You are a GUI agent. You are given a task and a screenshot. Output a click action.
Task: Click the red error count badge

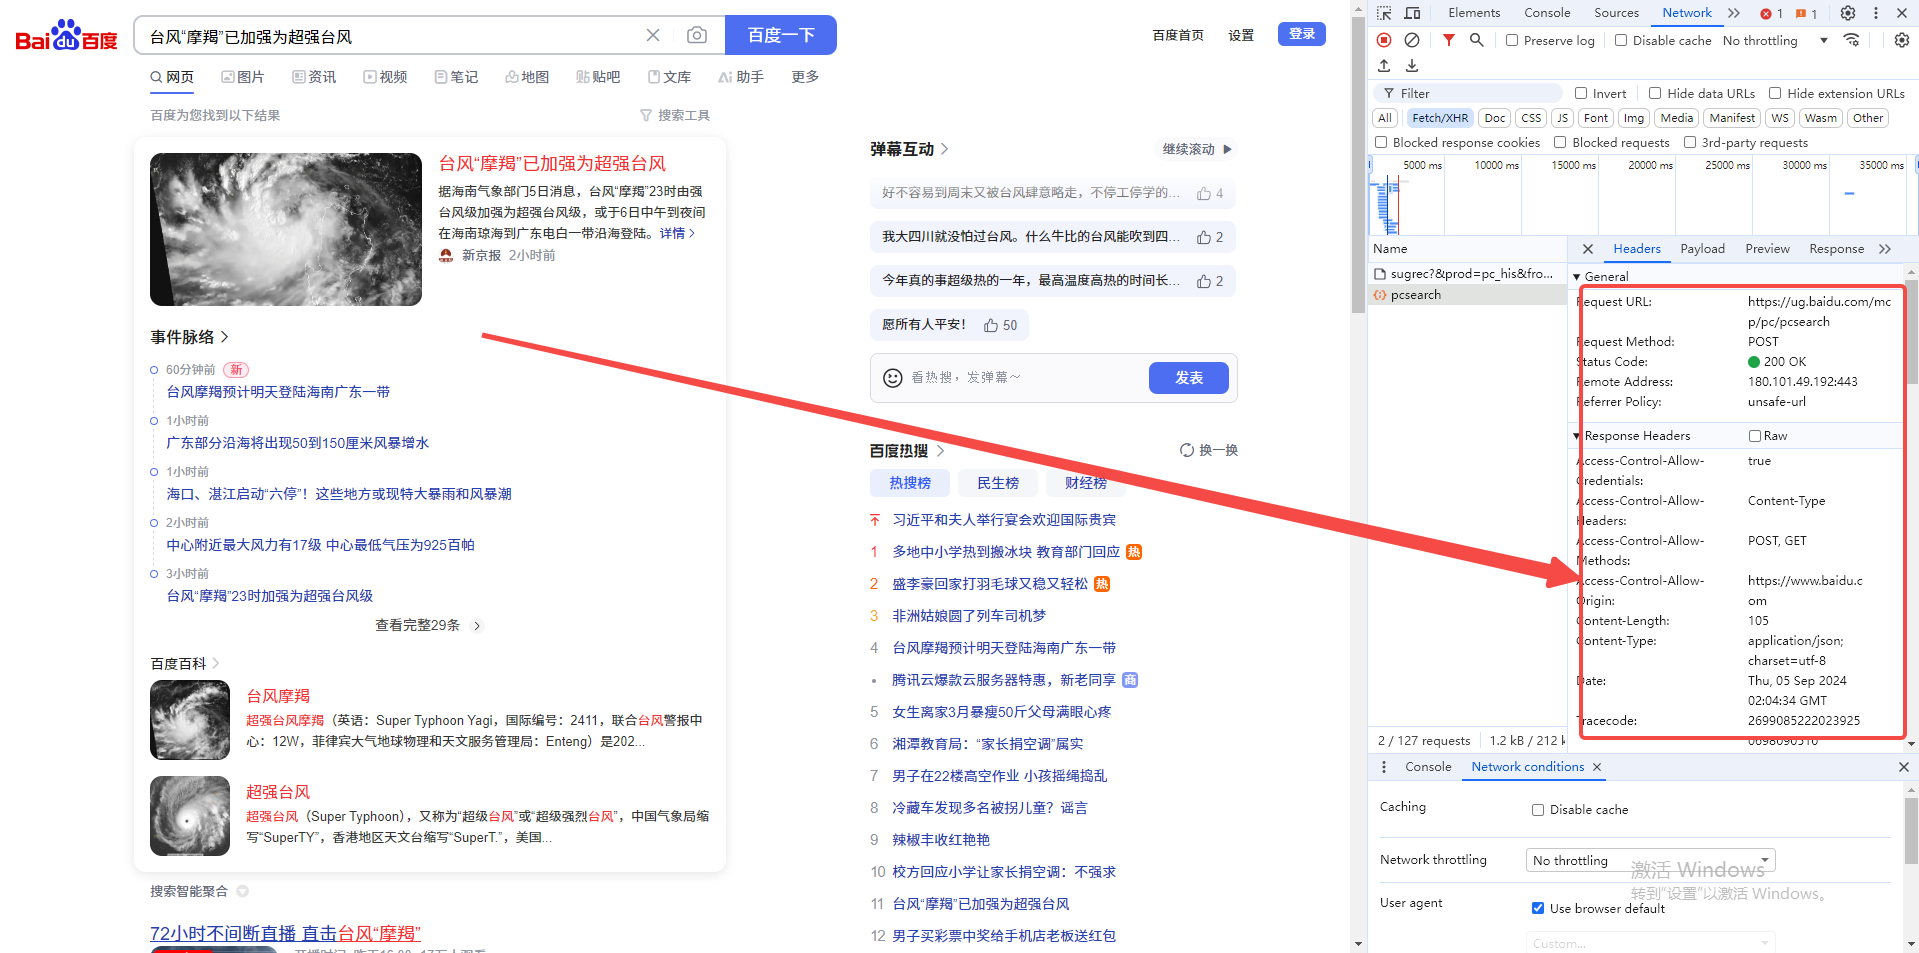[x=1772, y=14]
